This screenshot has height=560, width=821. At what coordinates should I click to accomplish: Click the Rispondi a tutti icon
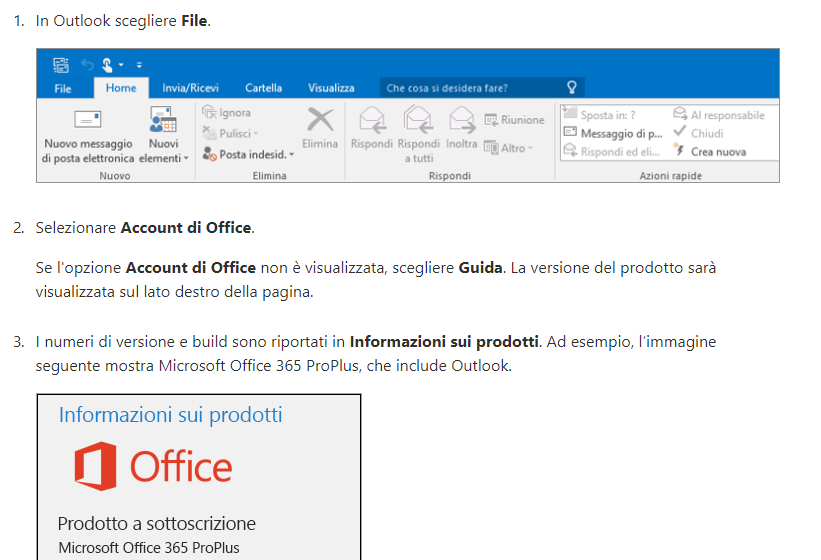pyautogui.click(x=418, y=119)
